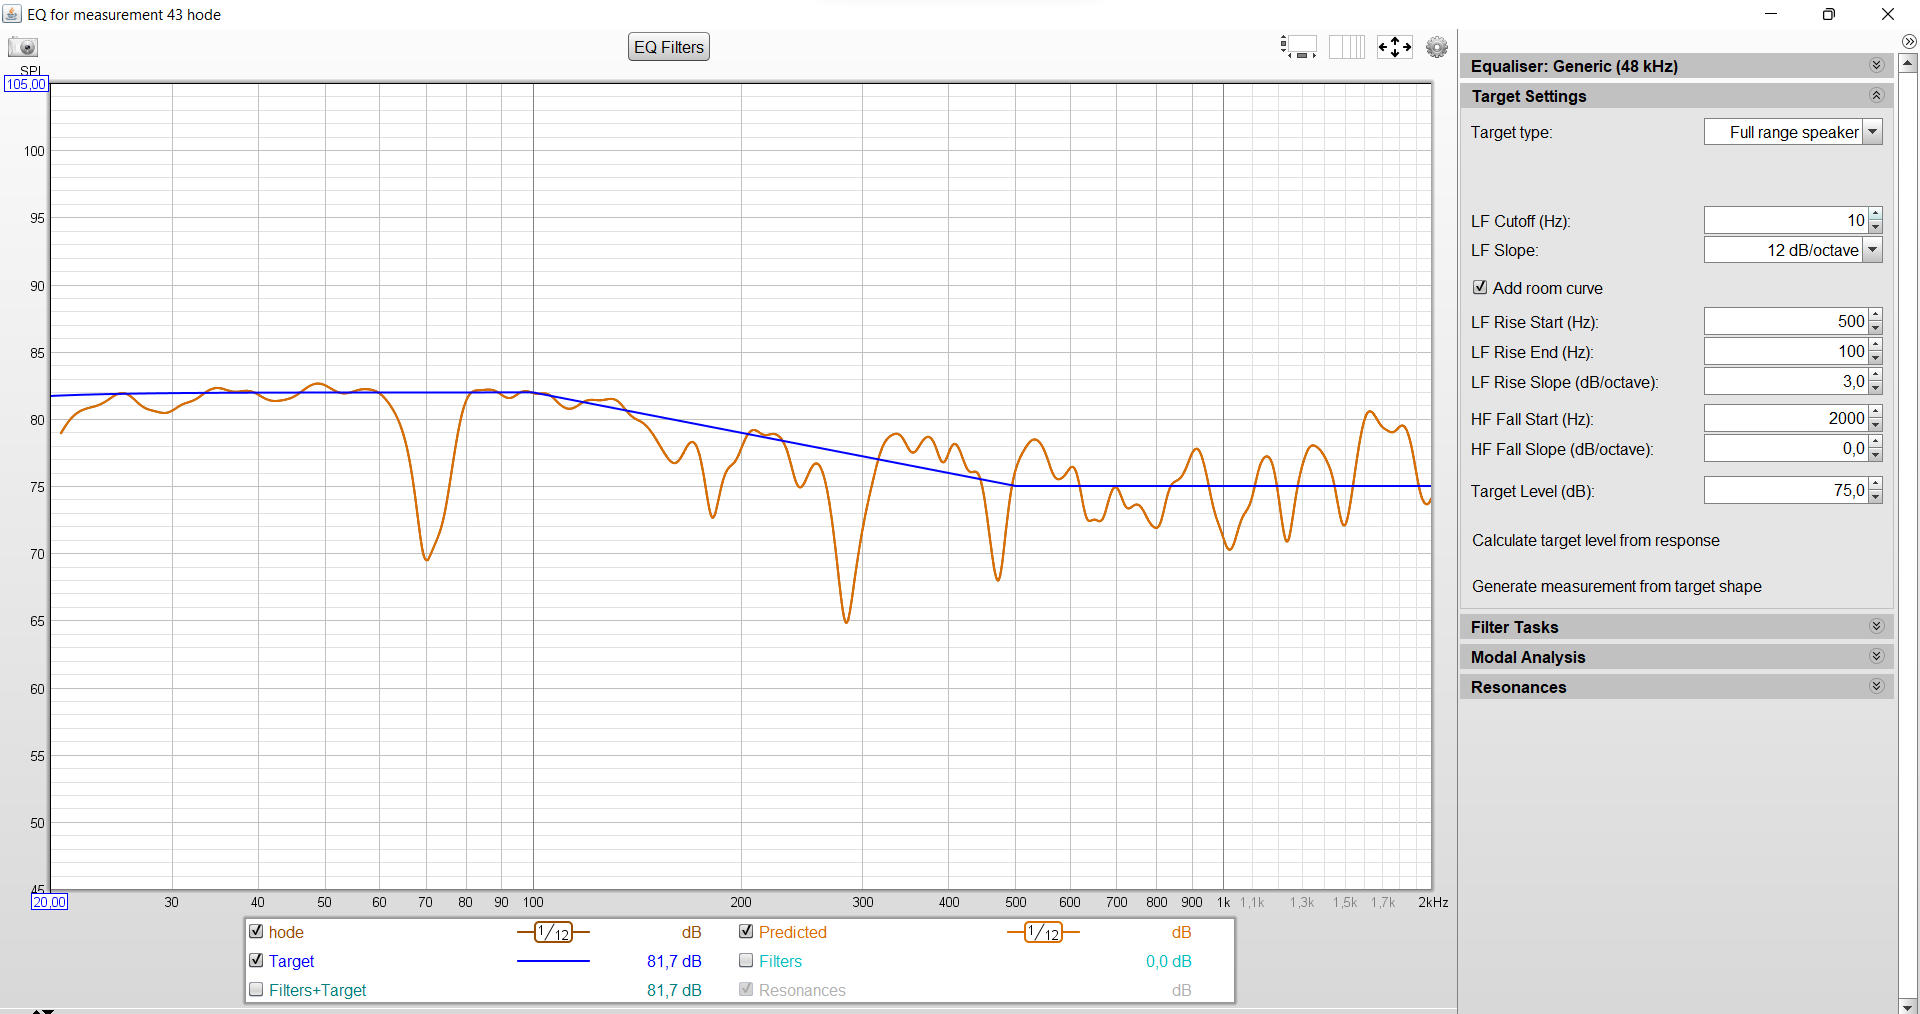Click the LF Rise Slope value field

tap(1786, 381)
